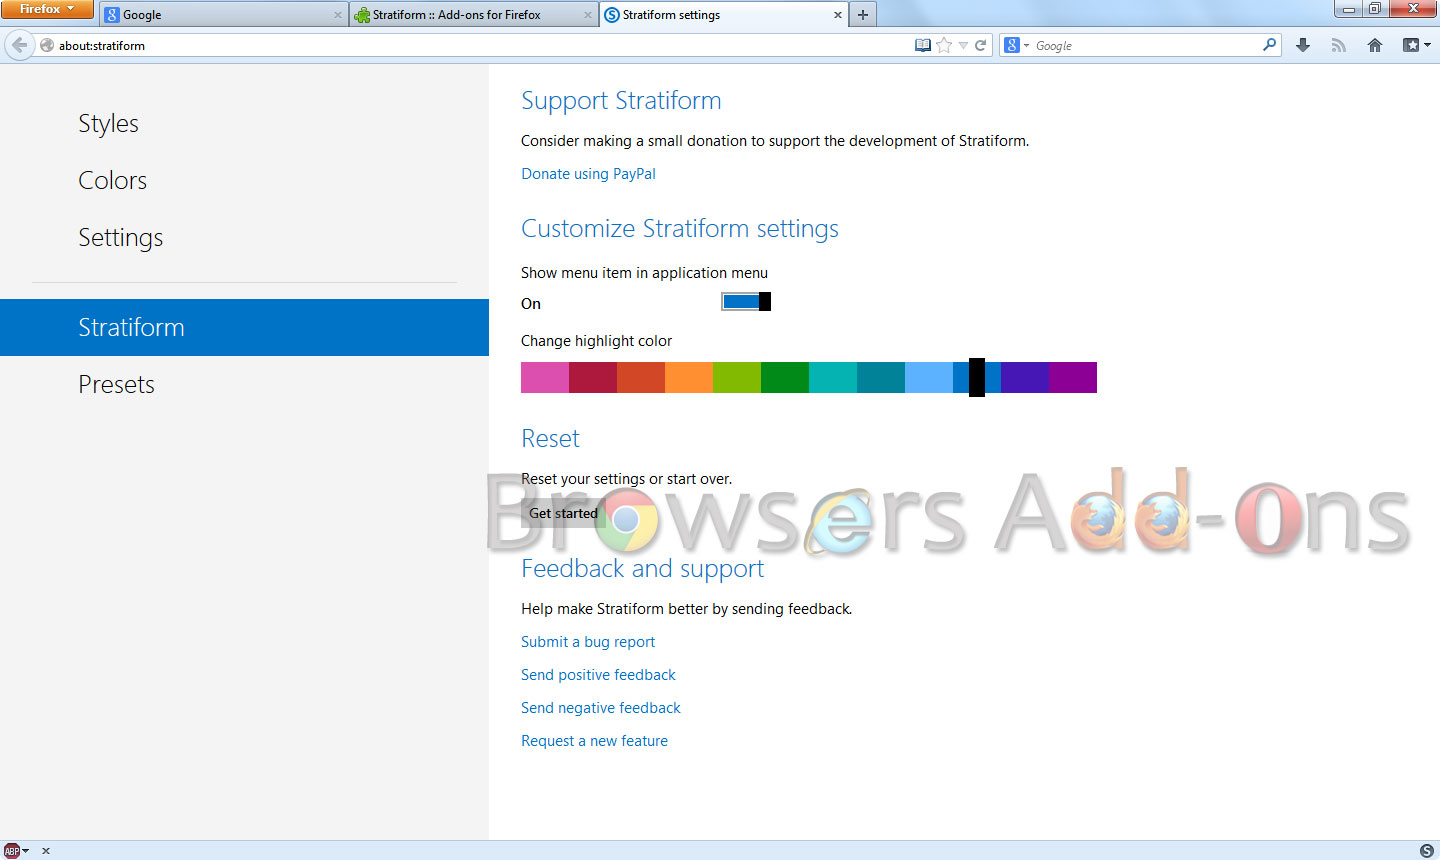Reload the current page
This screenshot has height=860, width=1440.
pos(981,45)
